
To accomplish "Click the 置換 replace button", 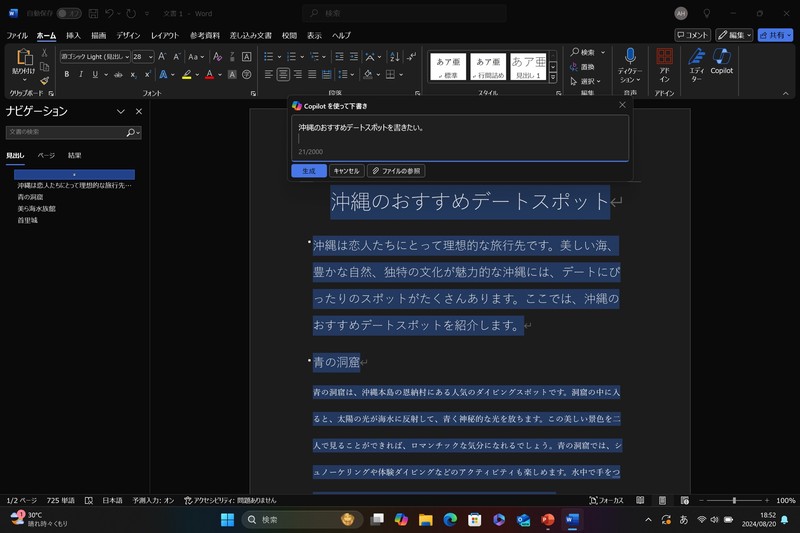I will coord(583,67).
